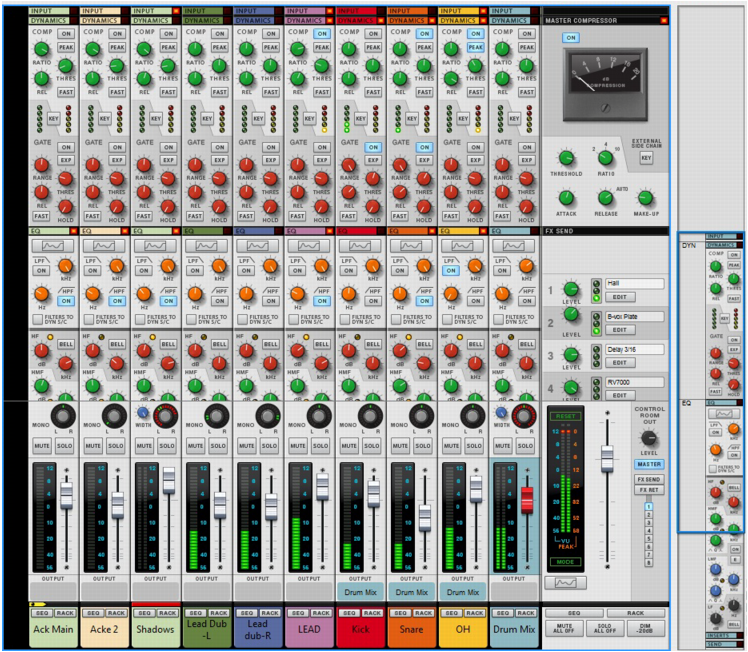This screenshot has height=652, width=748.
Task: Click the control room level knob
Action: [x=649, y=437]
